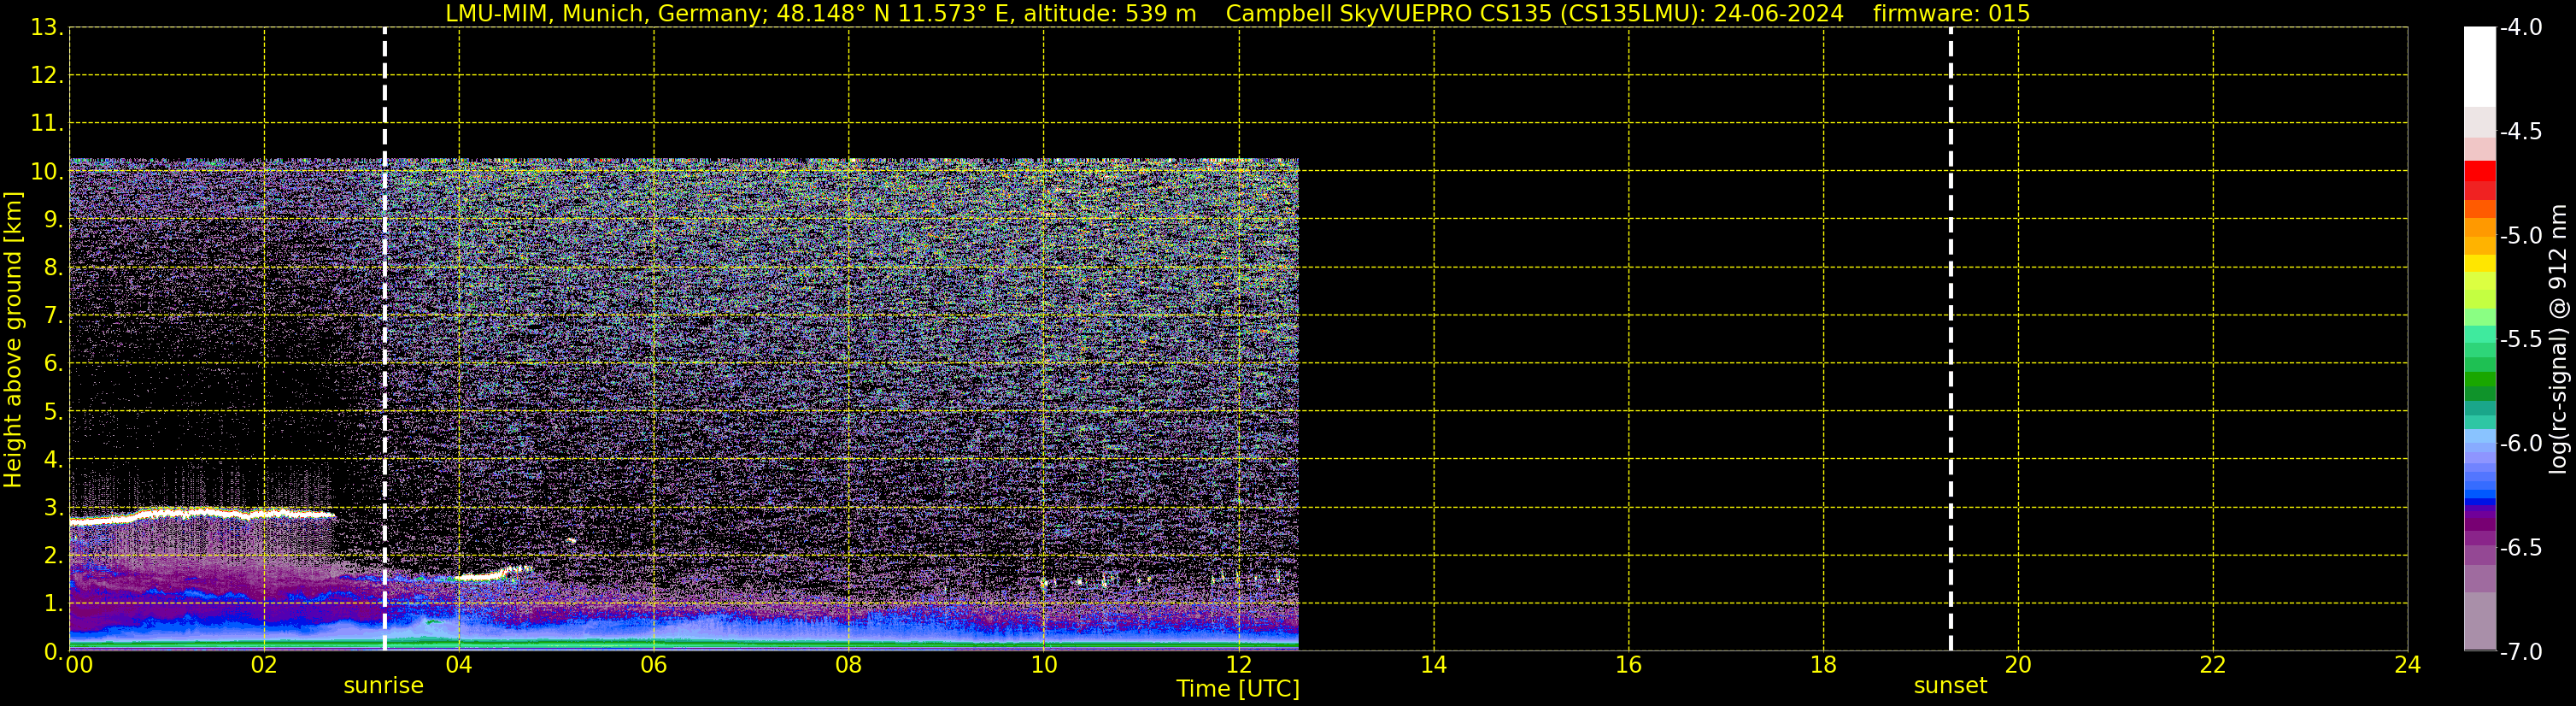Click the 7 km height tick label
Screen dimensions: 2576x706
tap(52, 316)
